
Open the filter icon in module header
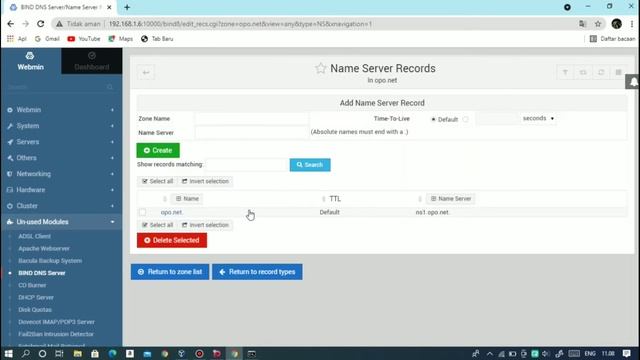[x=565, y=72]
